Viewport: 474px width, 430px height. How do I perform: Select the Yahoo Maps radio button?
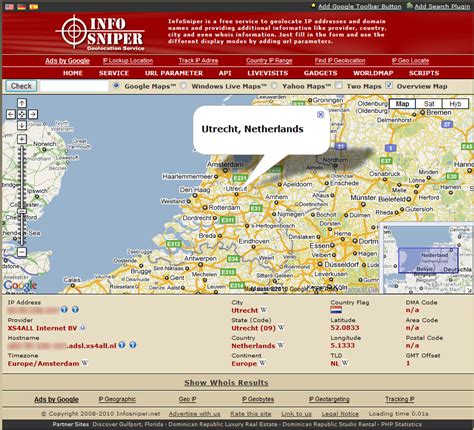(x=274, y=86)
